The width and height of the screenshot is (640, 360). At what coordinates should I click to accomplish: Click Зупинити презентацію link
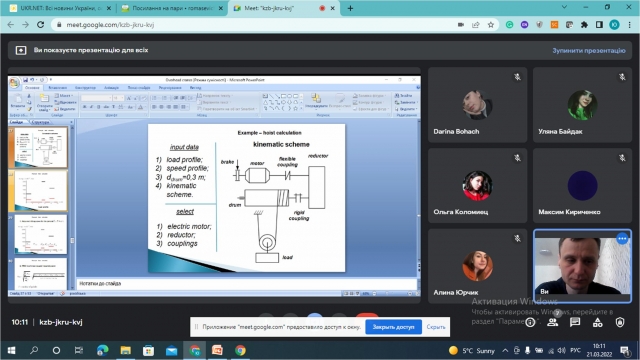tap(589, 51)
